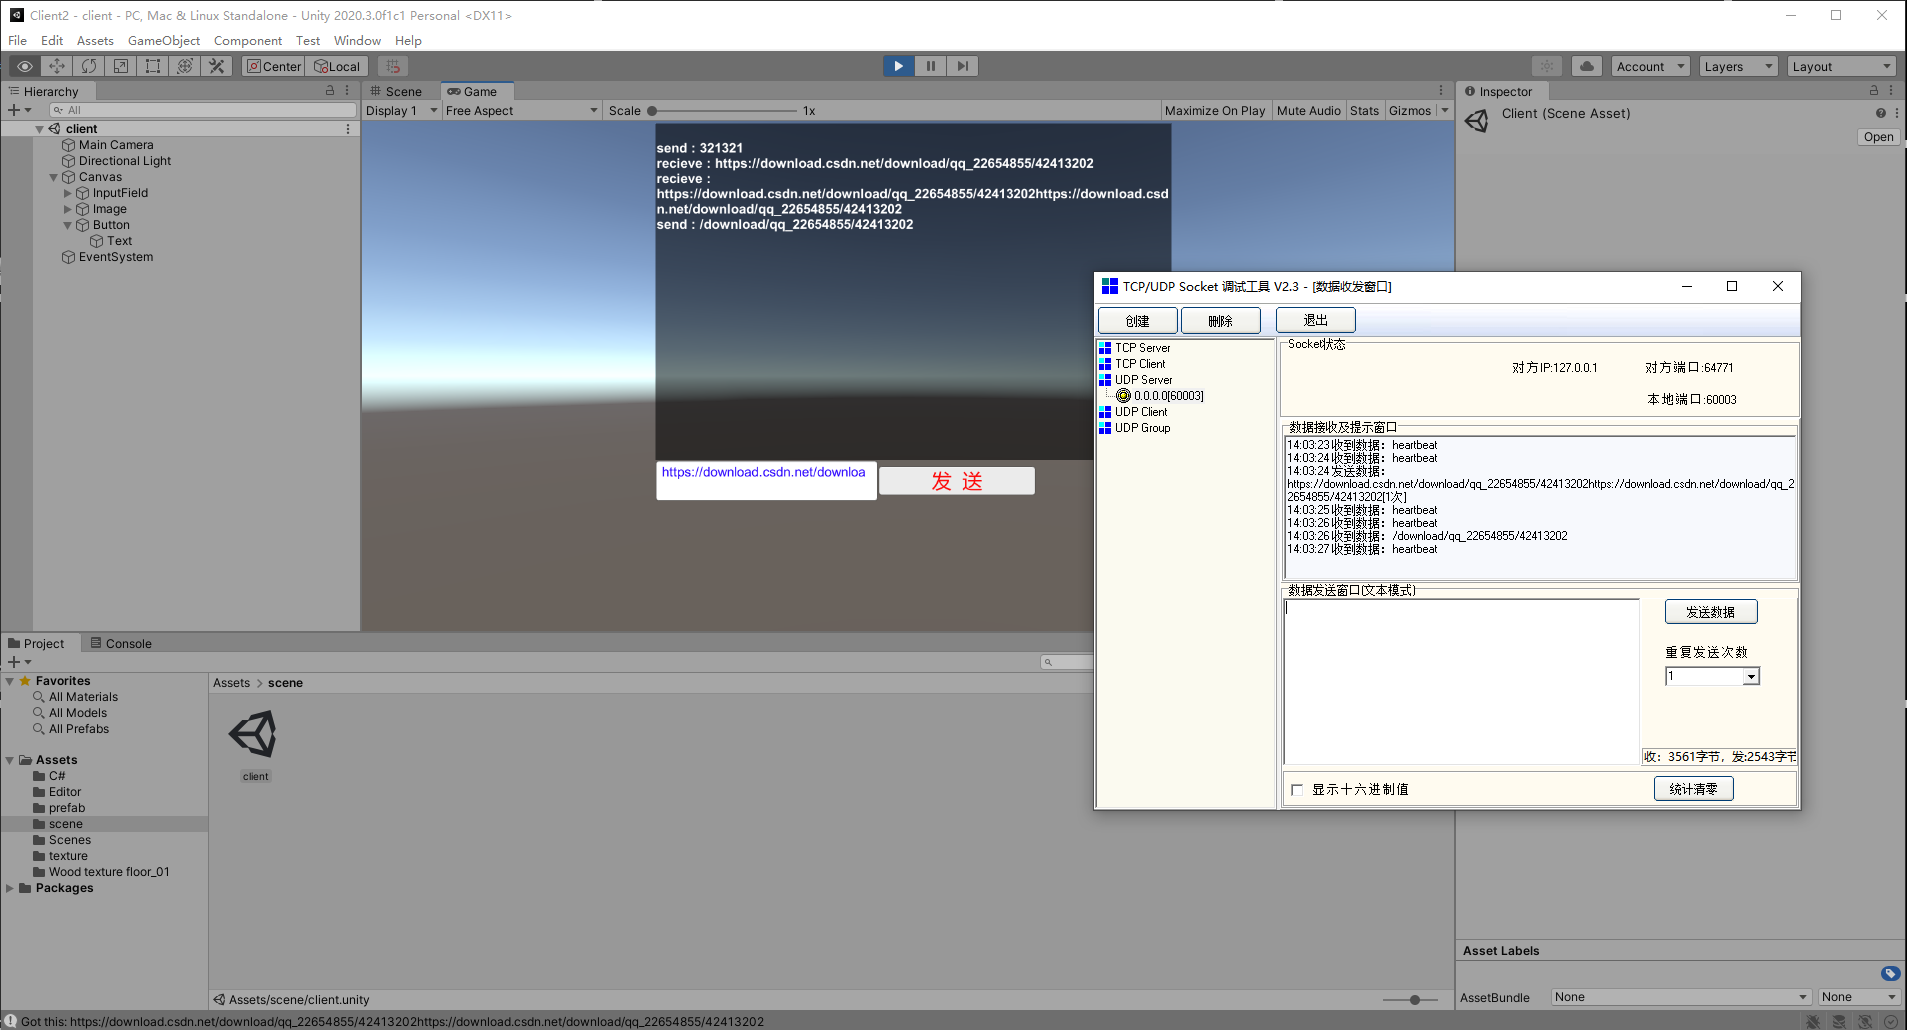
Task: Expand the InputField node in Hierarchy
Action: point(68,193)
